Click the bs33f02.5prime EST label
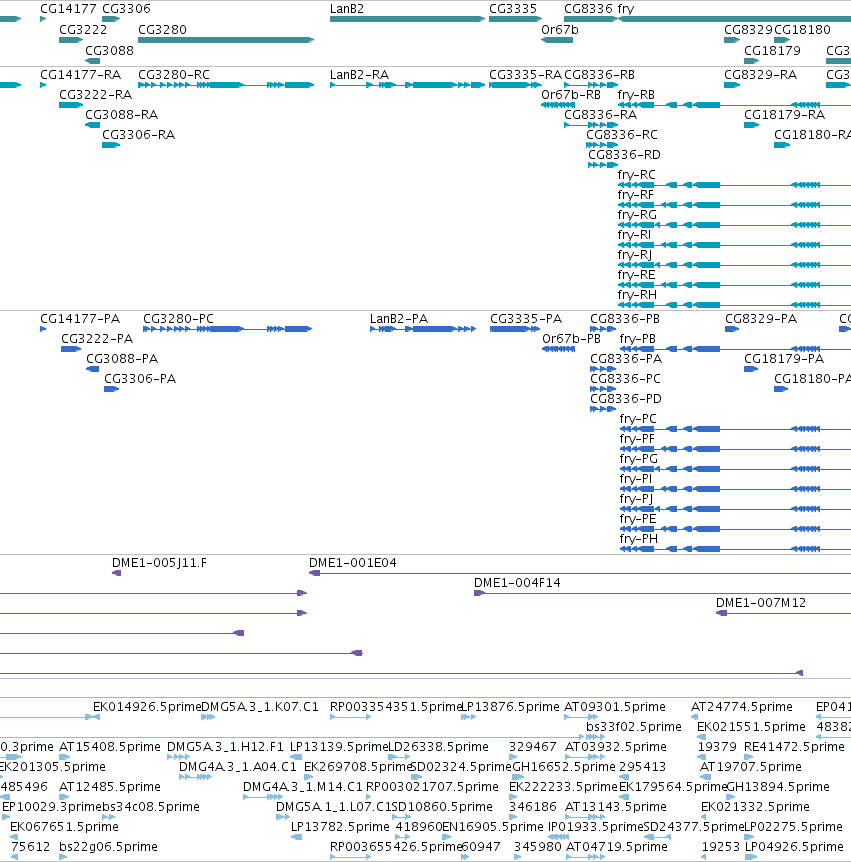 pyautogui.click(x=634, y=727)
